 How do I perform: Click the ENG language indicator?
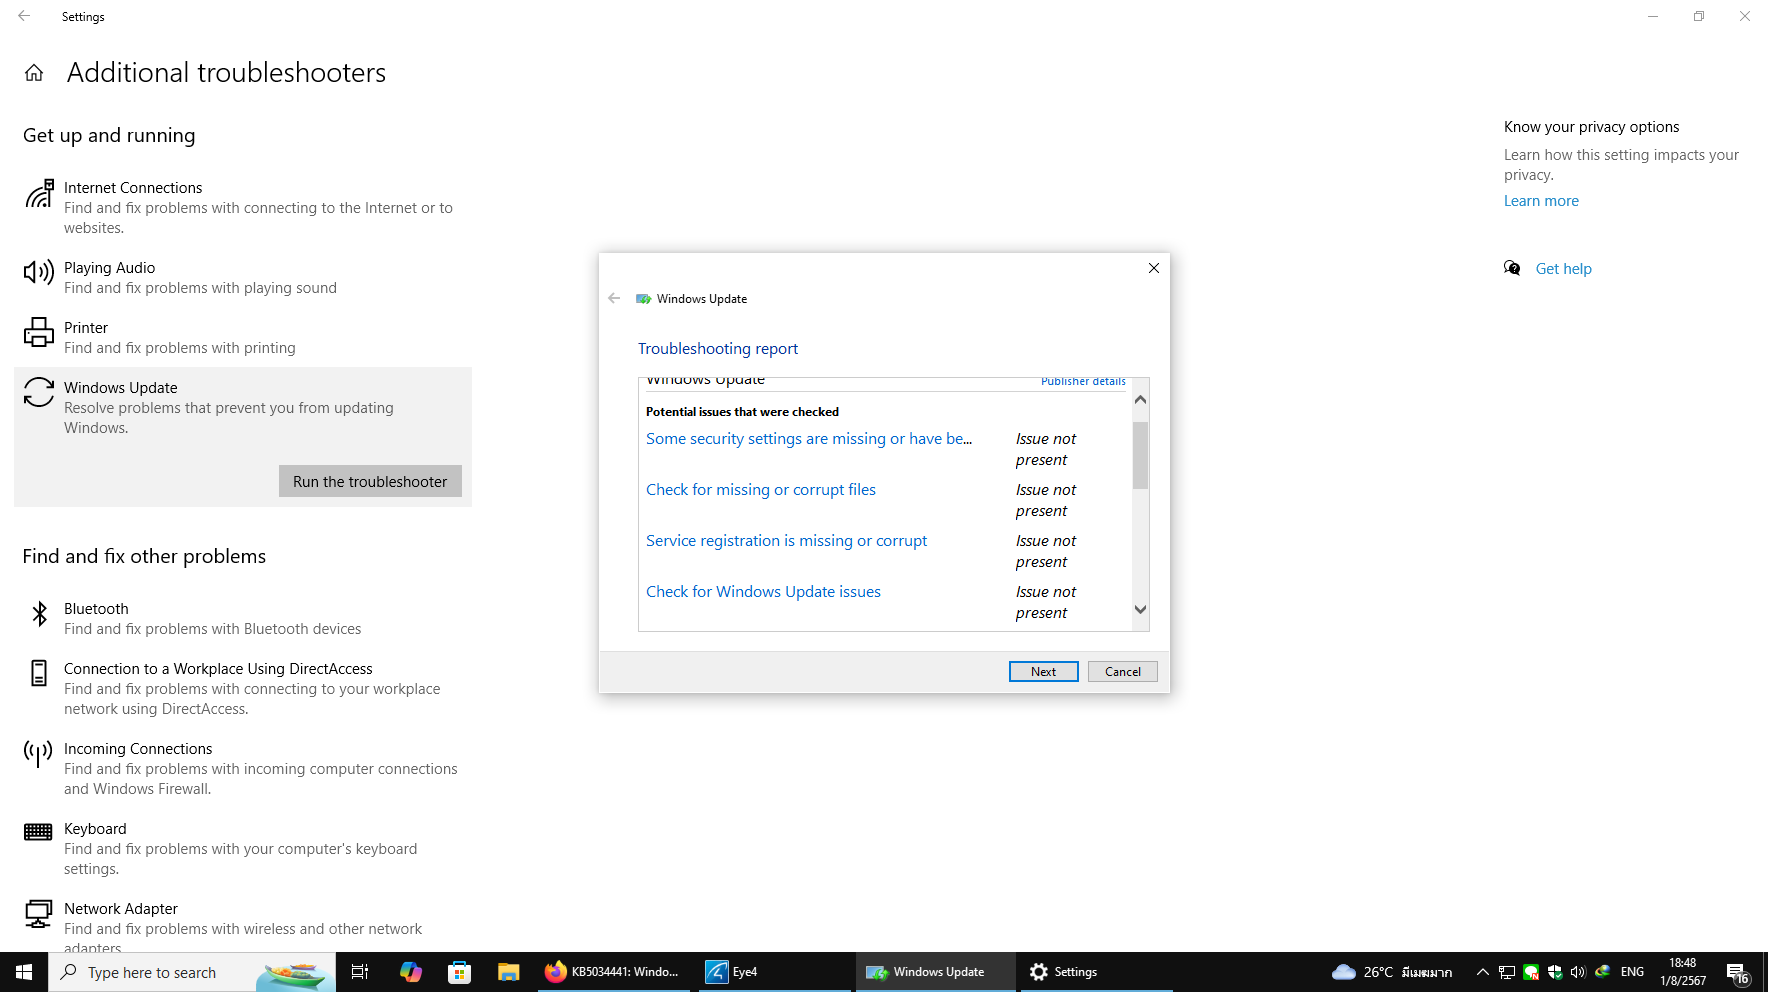click(x=1632, y=972)
